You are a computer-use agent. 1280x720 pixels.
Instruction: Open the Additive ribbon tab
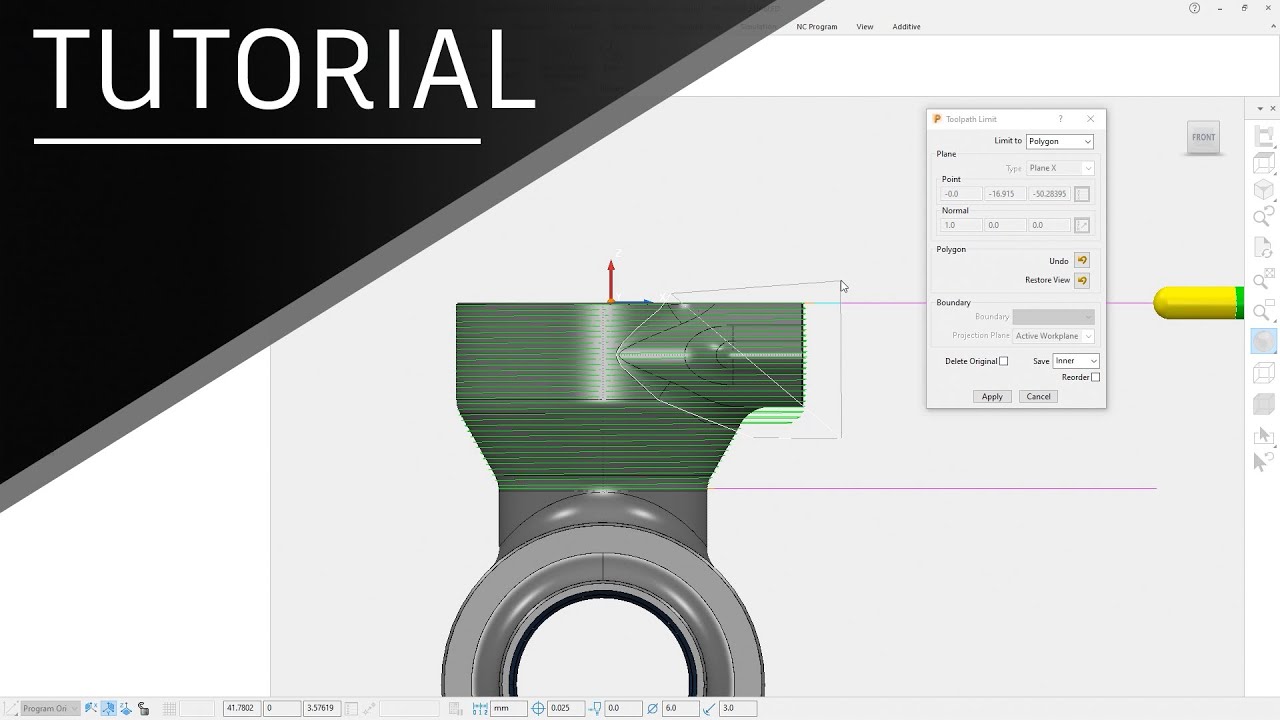[x=906, y=27]
